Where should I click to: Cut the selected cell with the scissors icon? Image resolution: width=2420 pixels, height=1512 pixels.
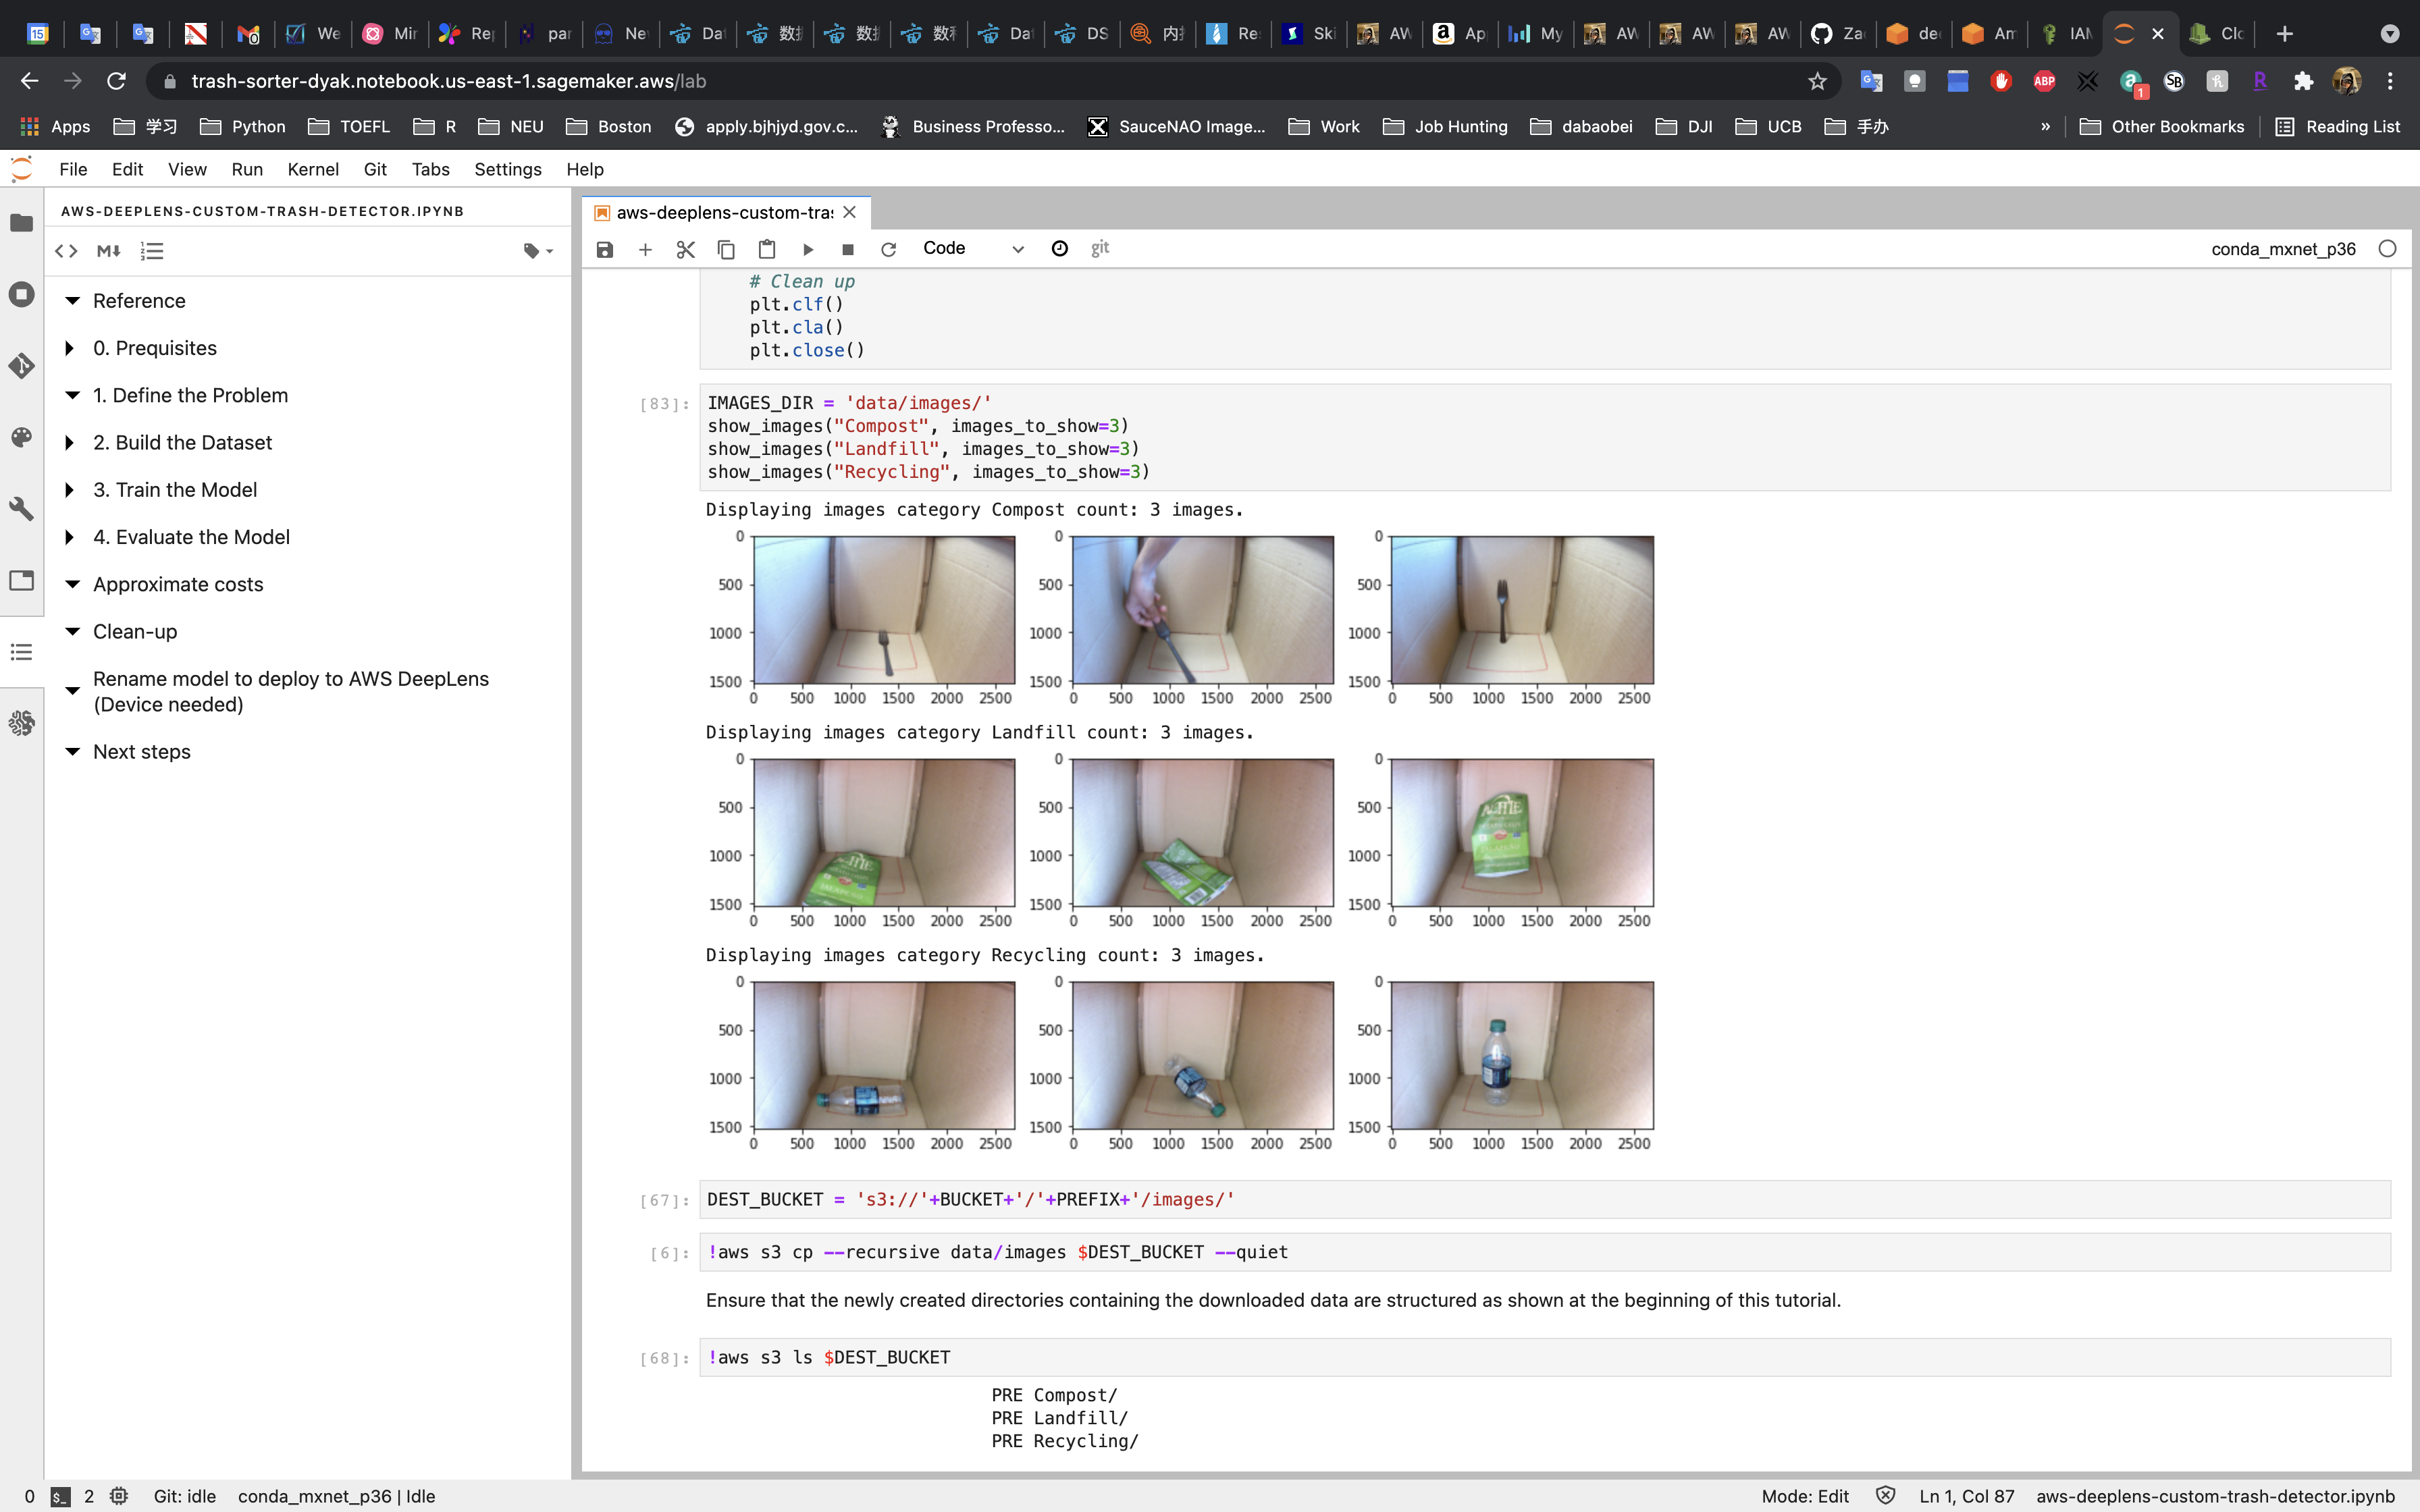685,249
